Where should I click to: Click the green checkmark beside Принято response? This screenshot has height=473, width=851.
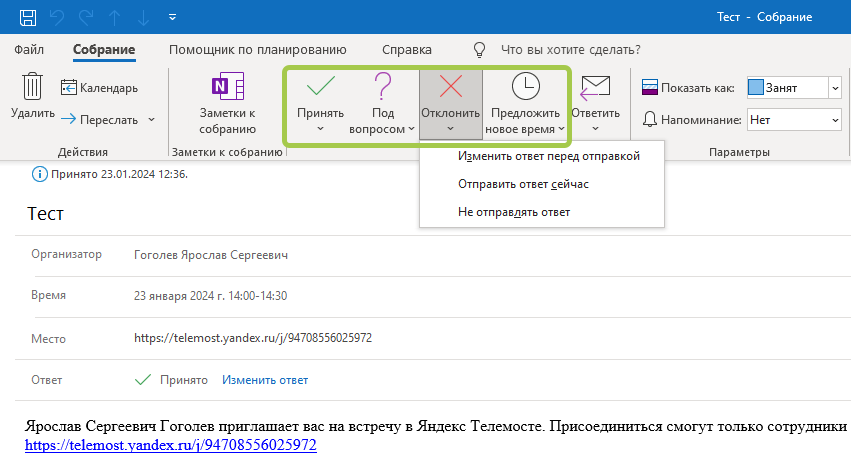pos(143,380)
